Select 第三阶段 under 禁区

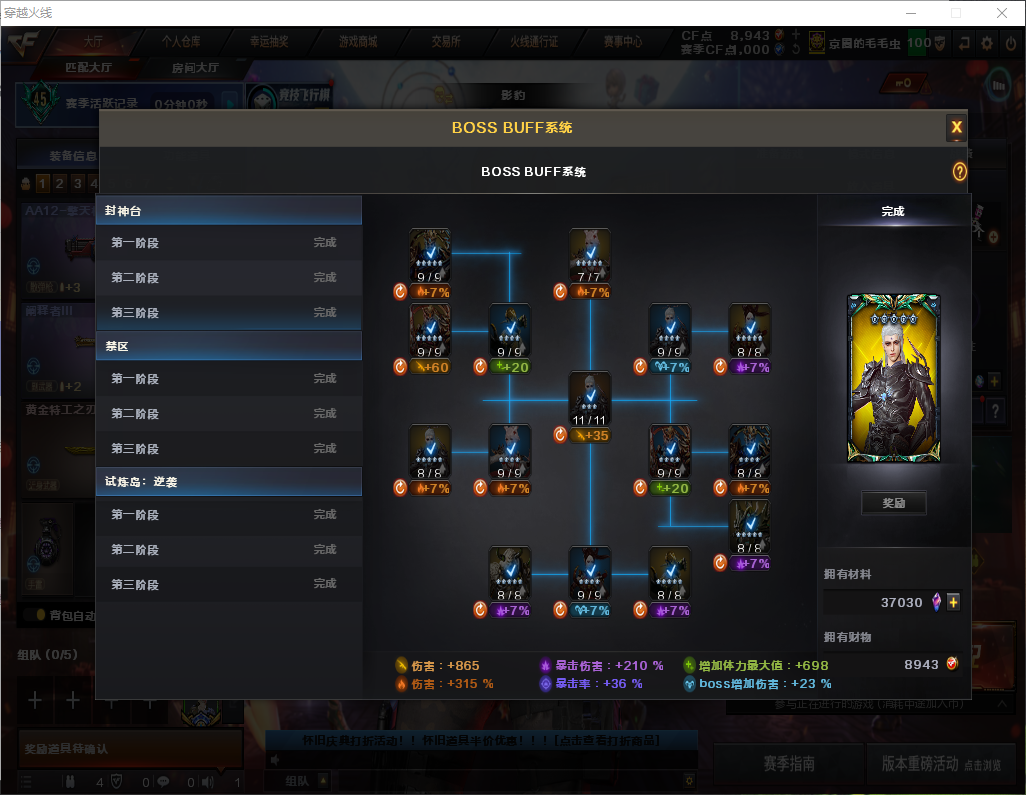[229, 449]
